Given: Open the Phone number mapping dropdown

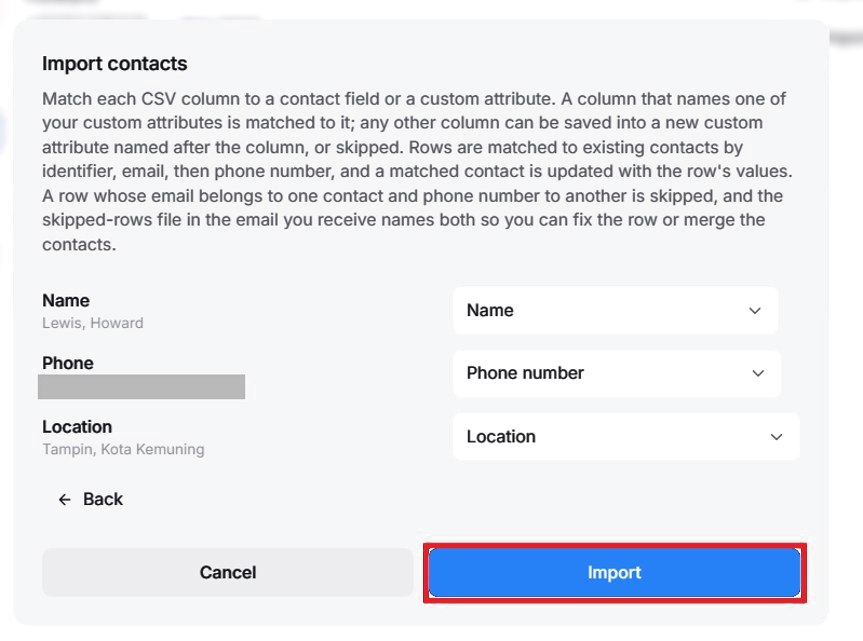Looking at the screenshot, I should tap(617, 373).
